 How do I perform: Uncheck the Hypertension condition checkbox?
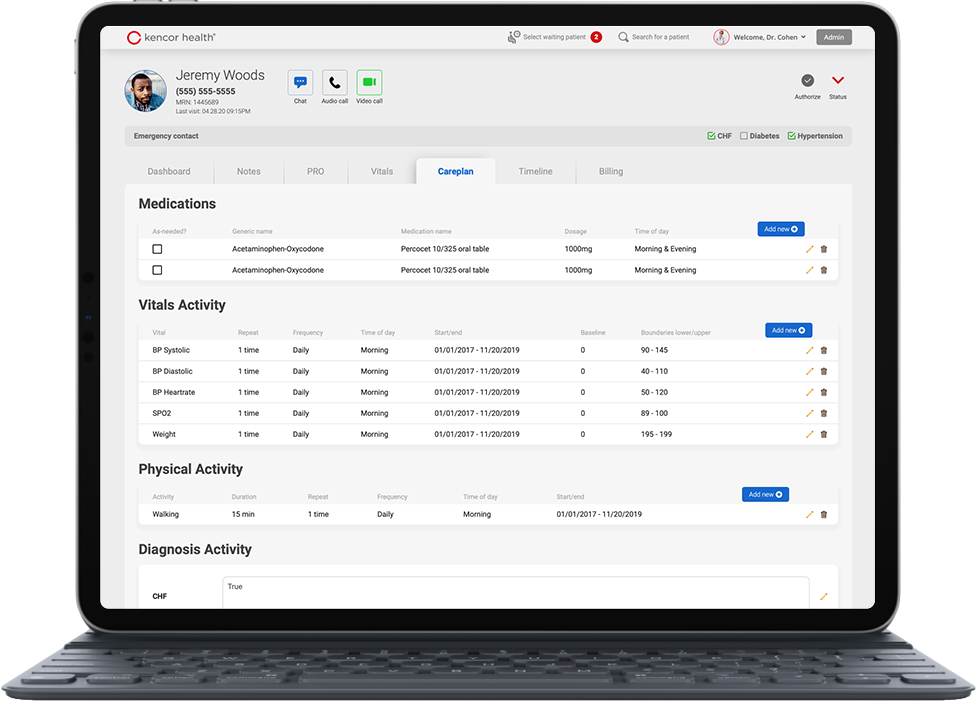[791, 136]
